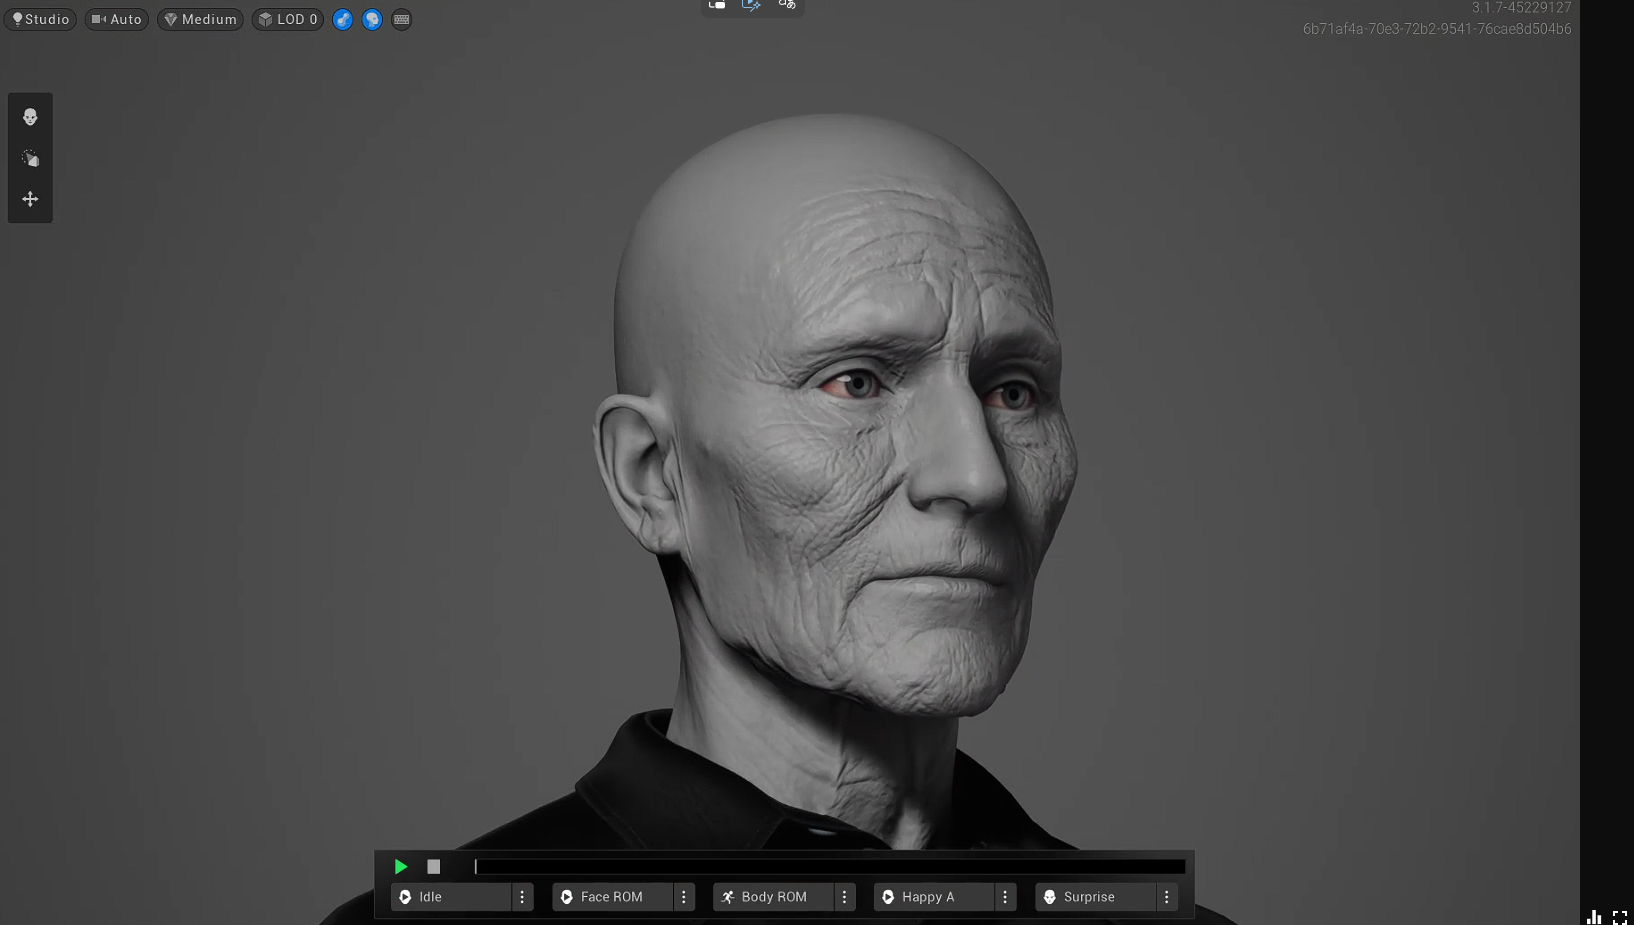Open options menu for the Idle animation
Viewport: 1634px width, 925px height.
[521, 897]
